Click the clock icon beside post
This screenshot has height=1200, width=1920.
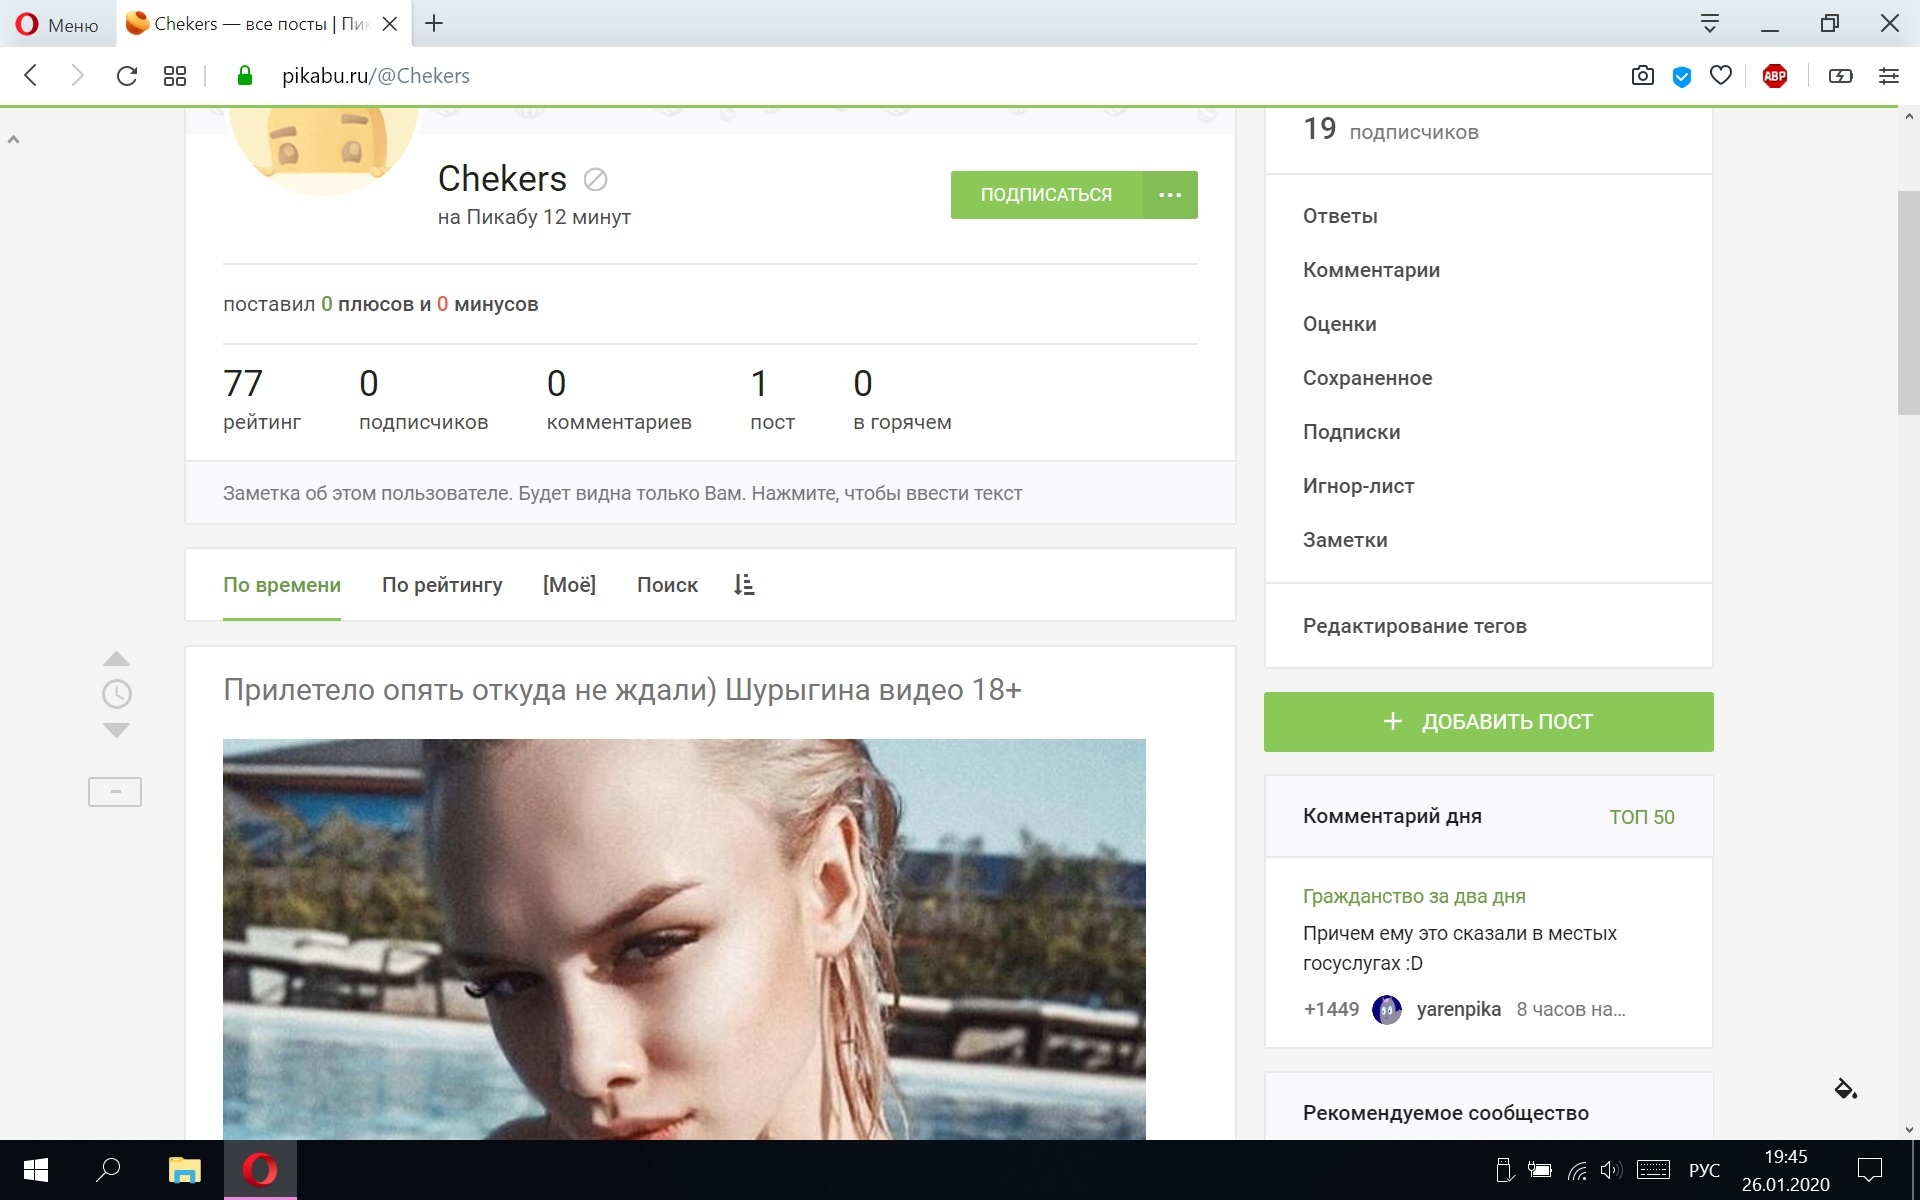116,694
